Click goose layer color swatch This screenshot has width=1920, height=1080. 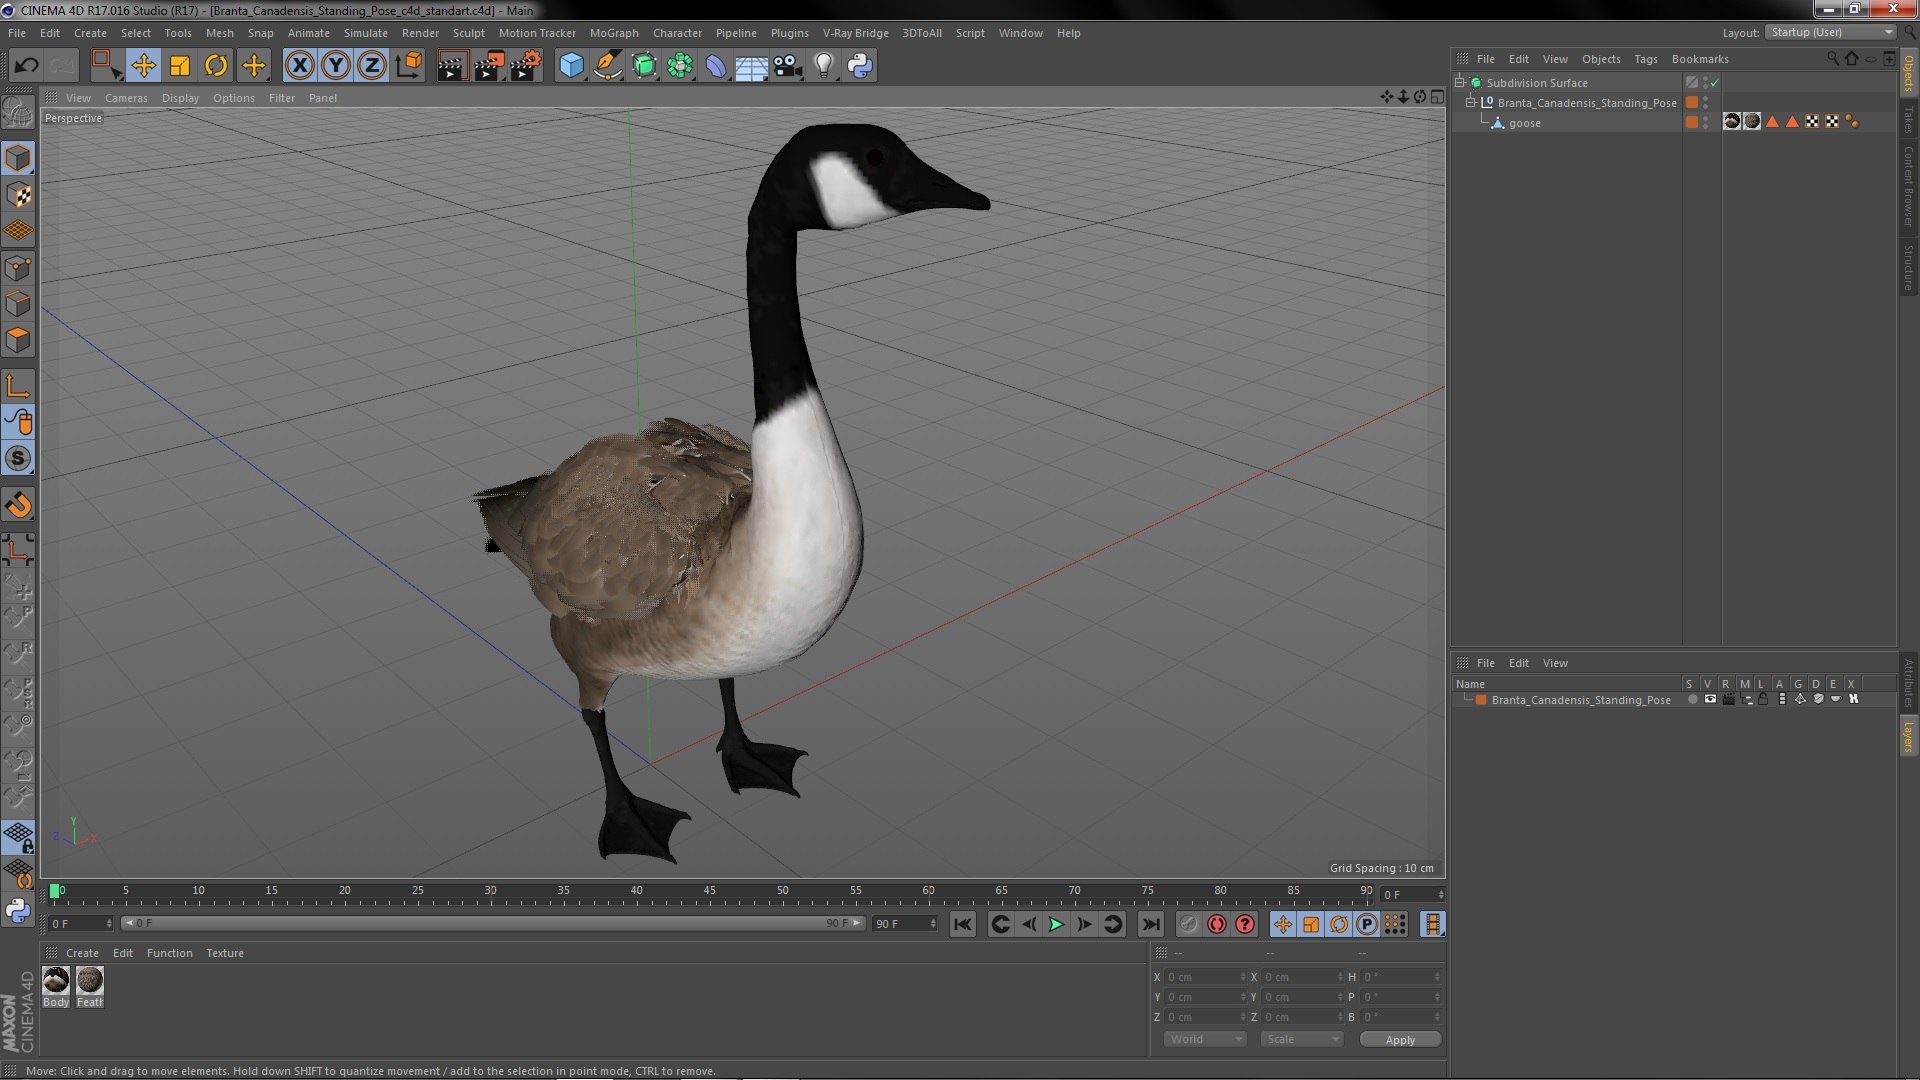[x=1691, y=122]
